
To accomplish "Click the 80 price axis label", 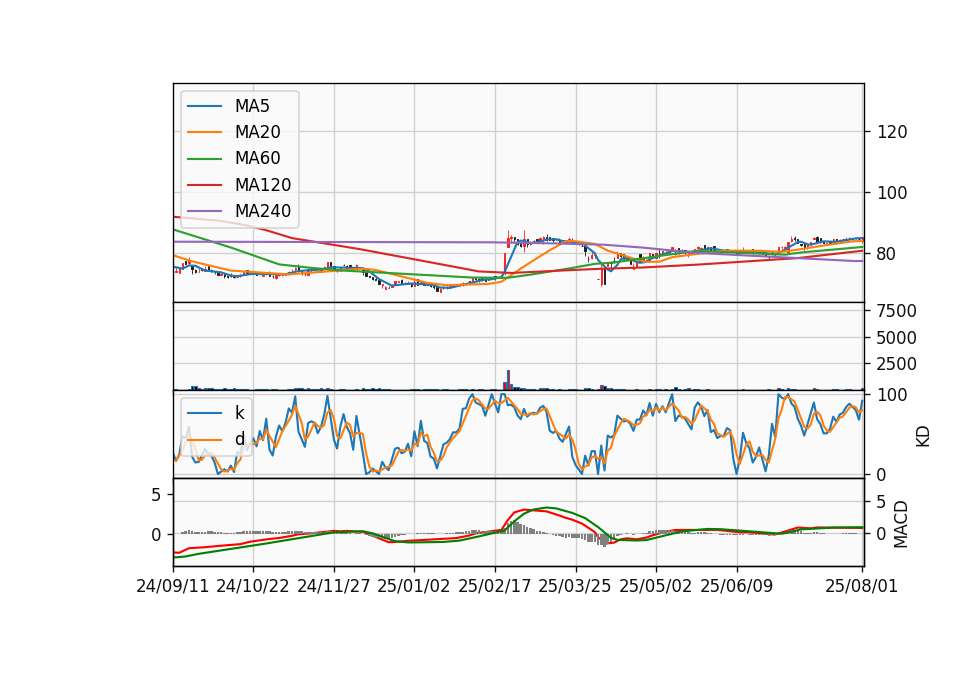I will 887,253.
